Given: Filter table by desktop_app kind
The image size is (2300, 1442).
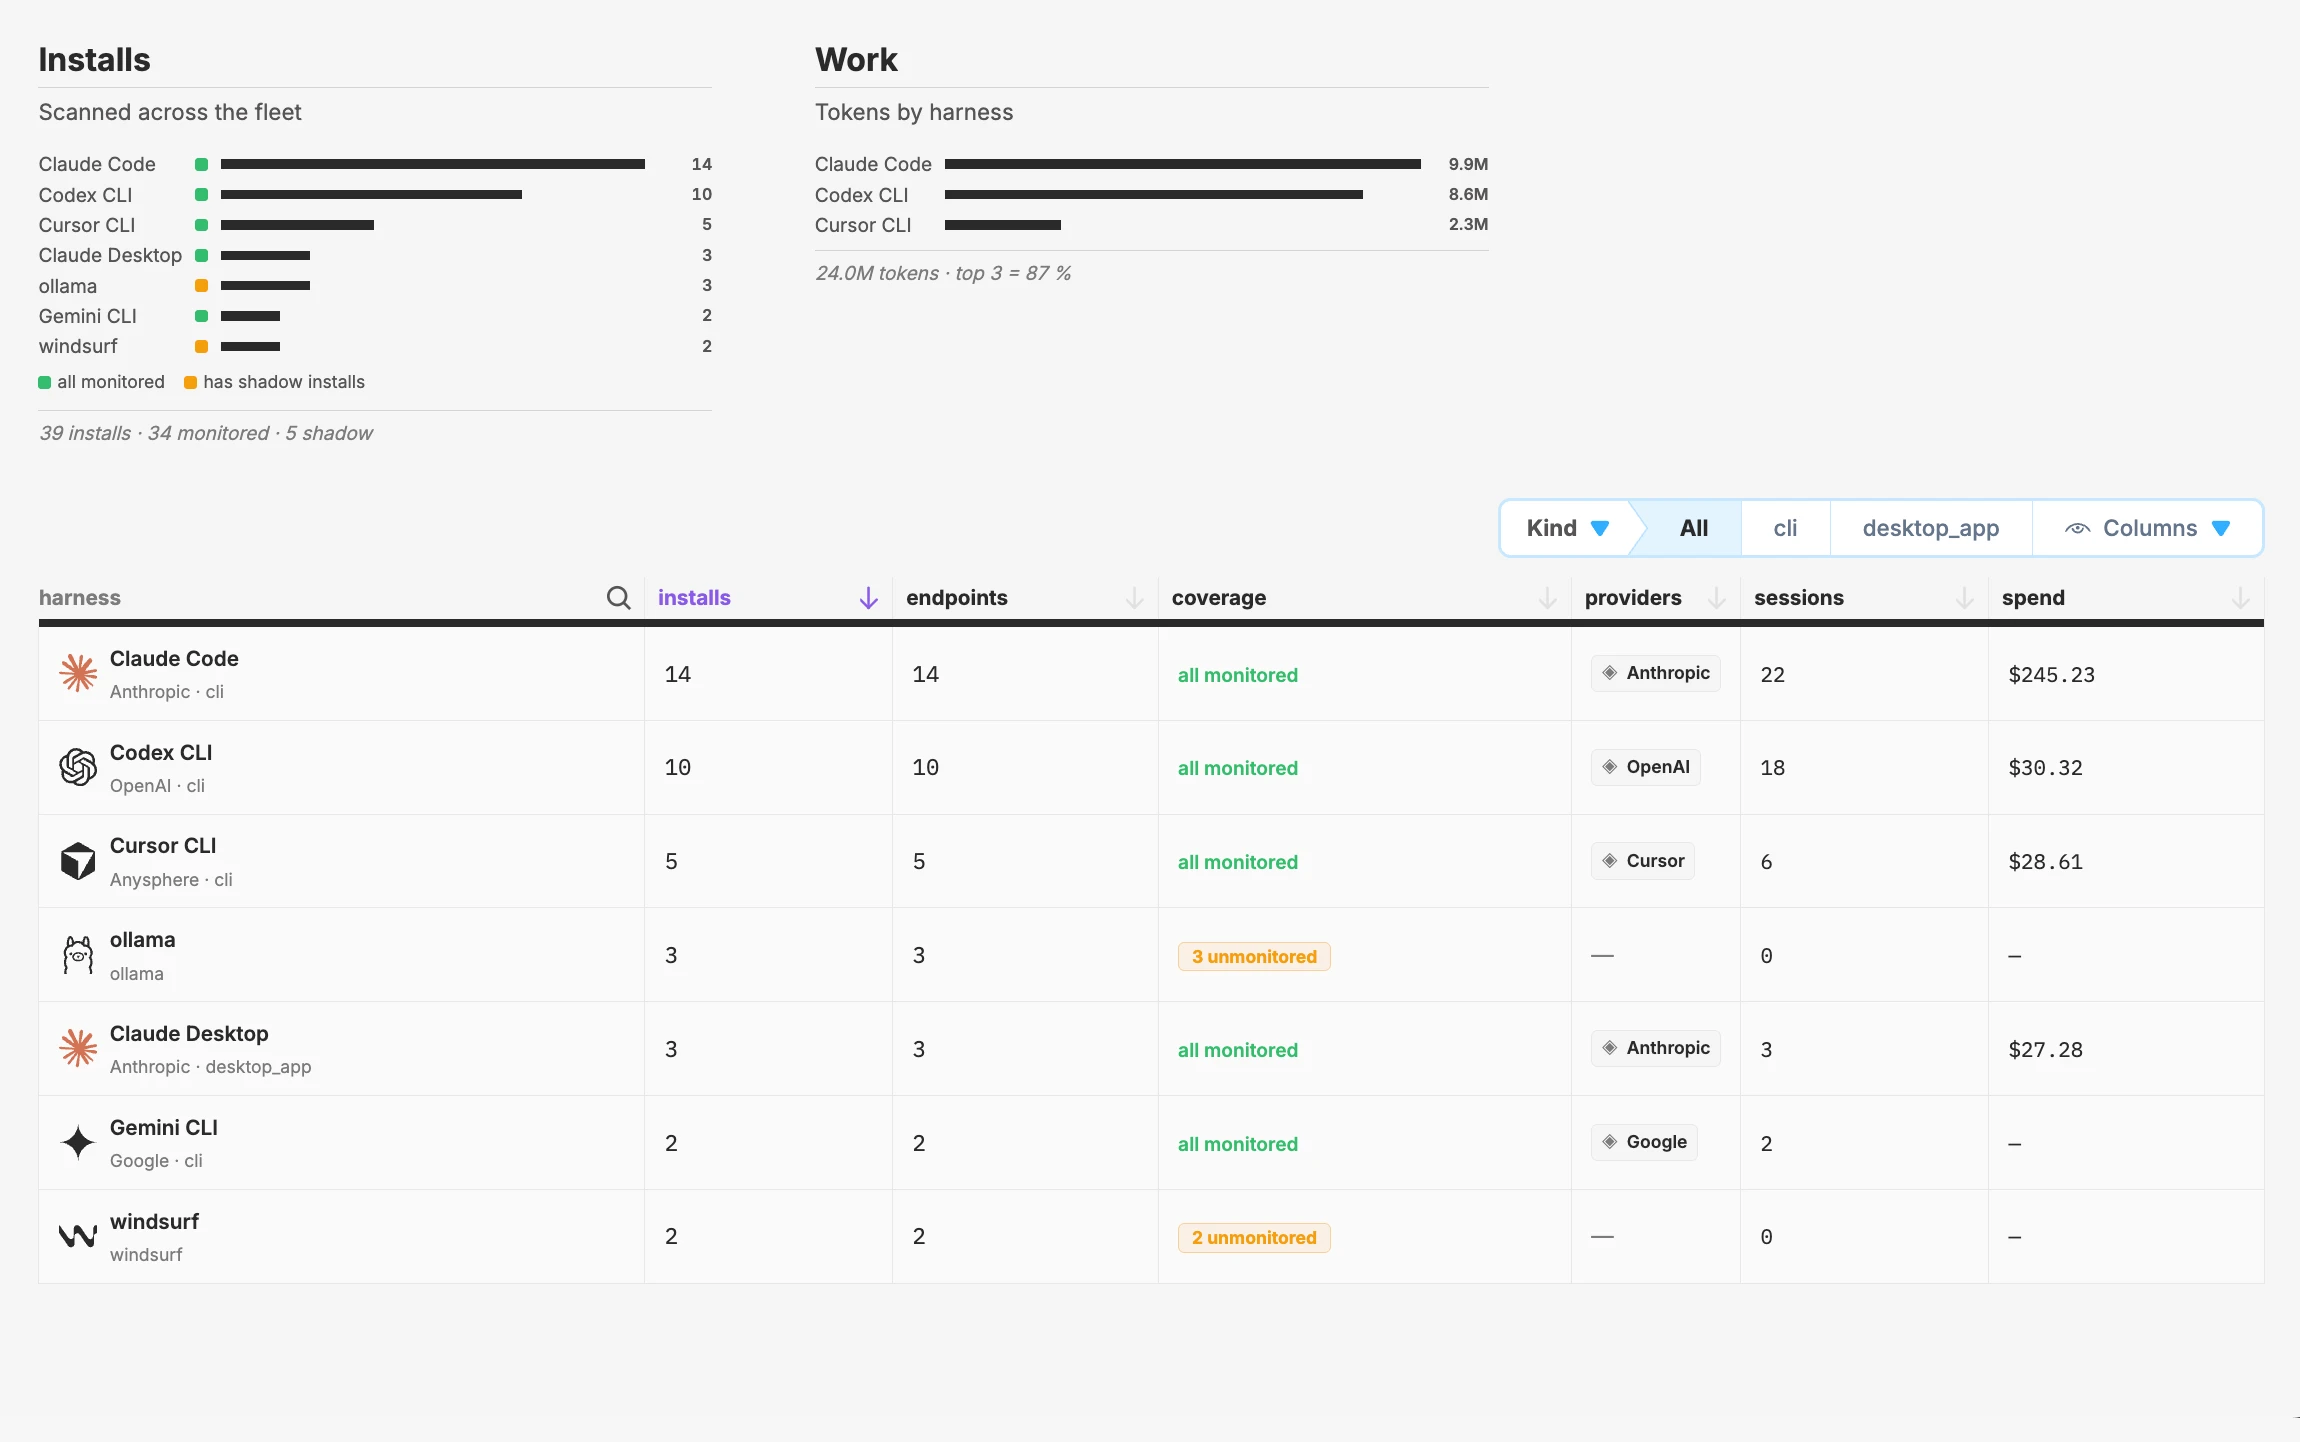Looking at the screenshot, I should (1930, 528).
